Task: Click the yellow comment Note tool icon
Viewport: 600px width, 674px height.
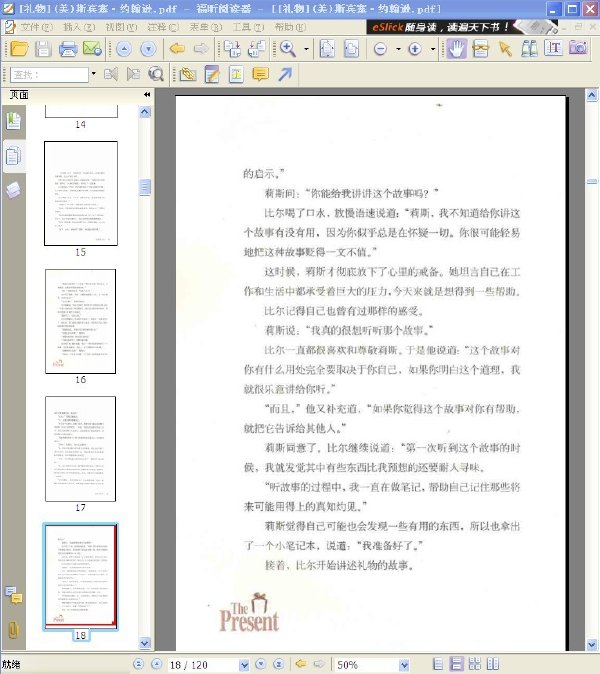Action: coord(260,75)
